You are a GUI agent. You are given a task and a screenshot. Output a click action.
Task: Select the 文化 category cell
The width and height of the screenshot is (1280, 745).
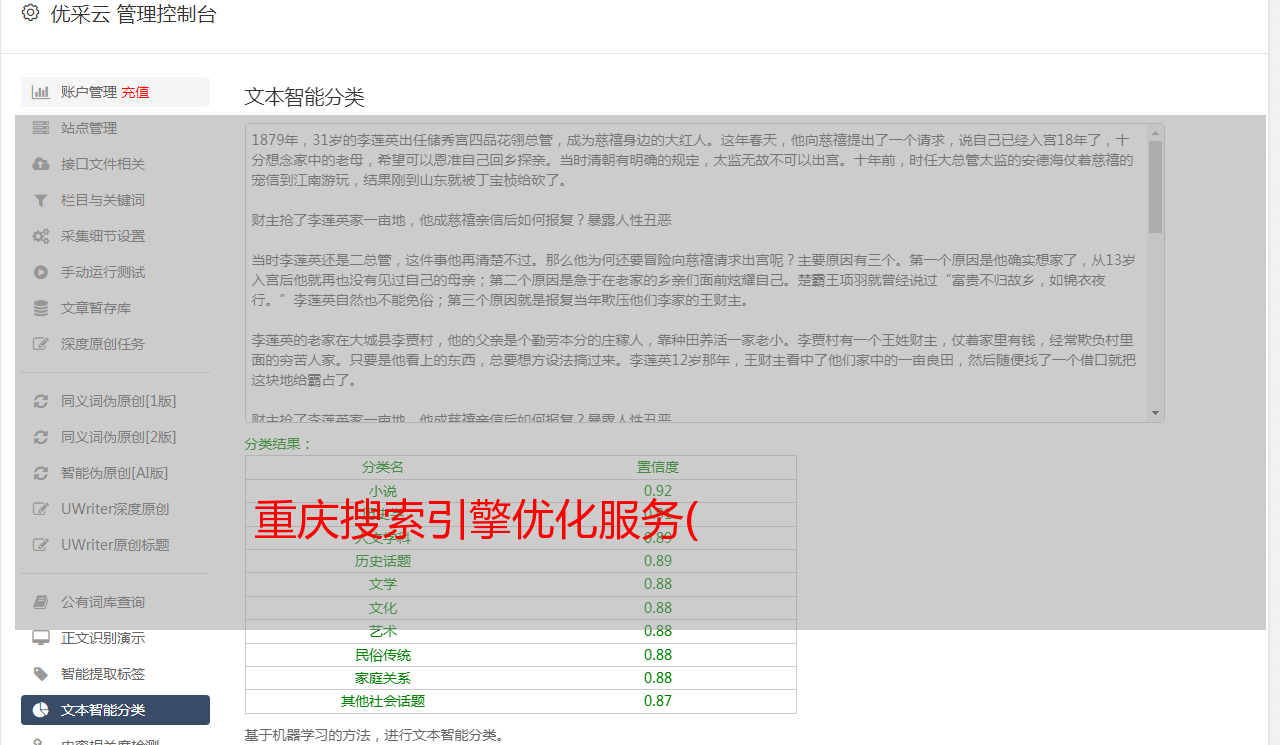tap(383, 608)
